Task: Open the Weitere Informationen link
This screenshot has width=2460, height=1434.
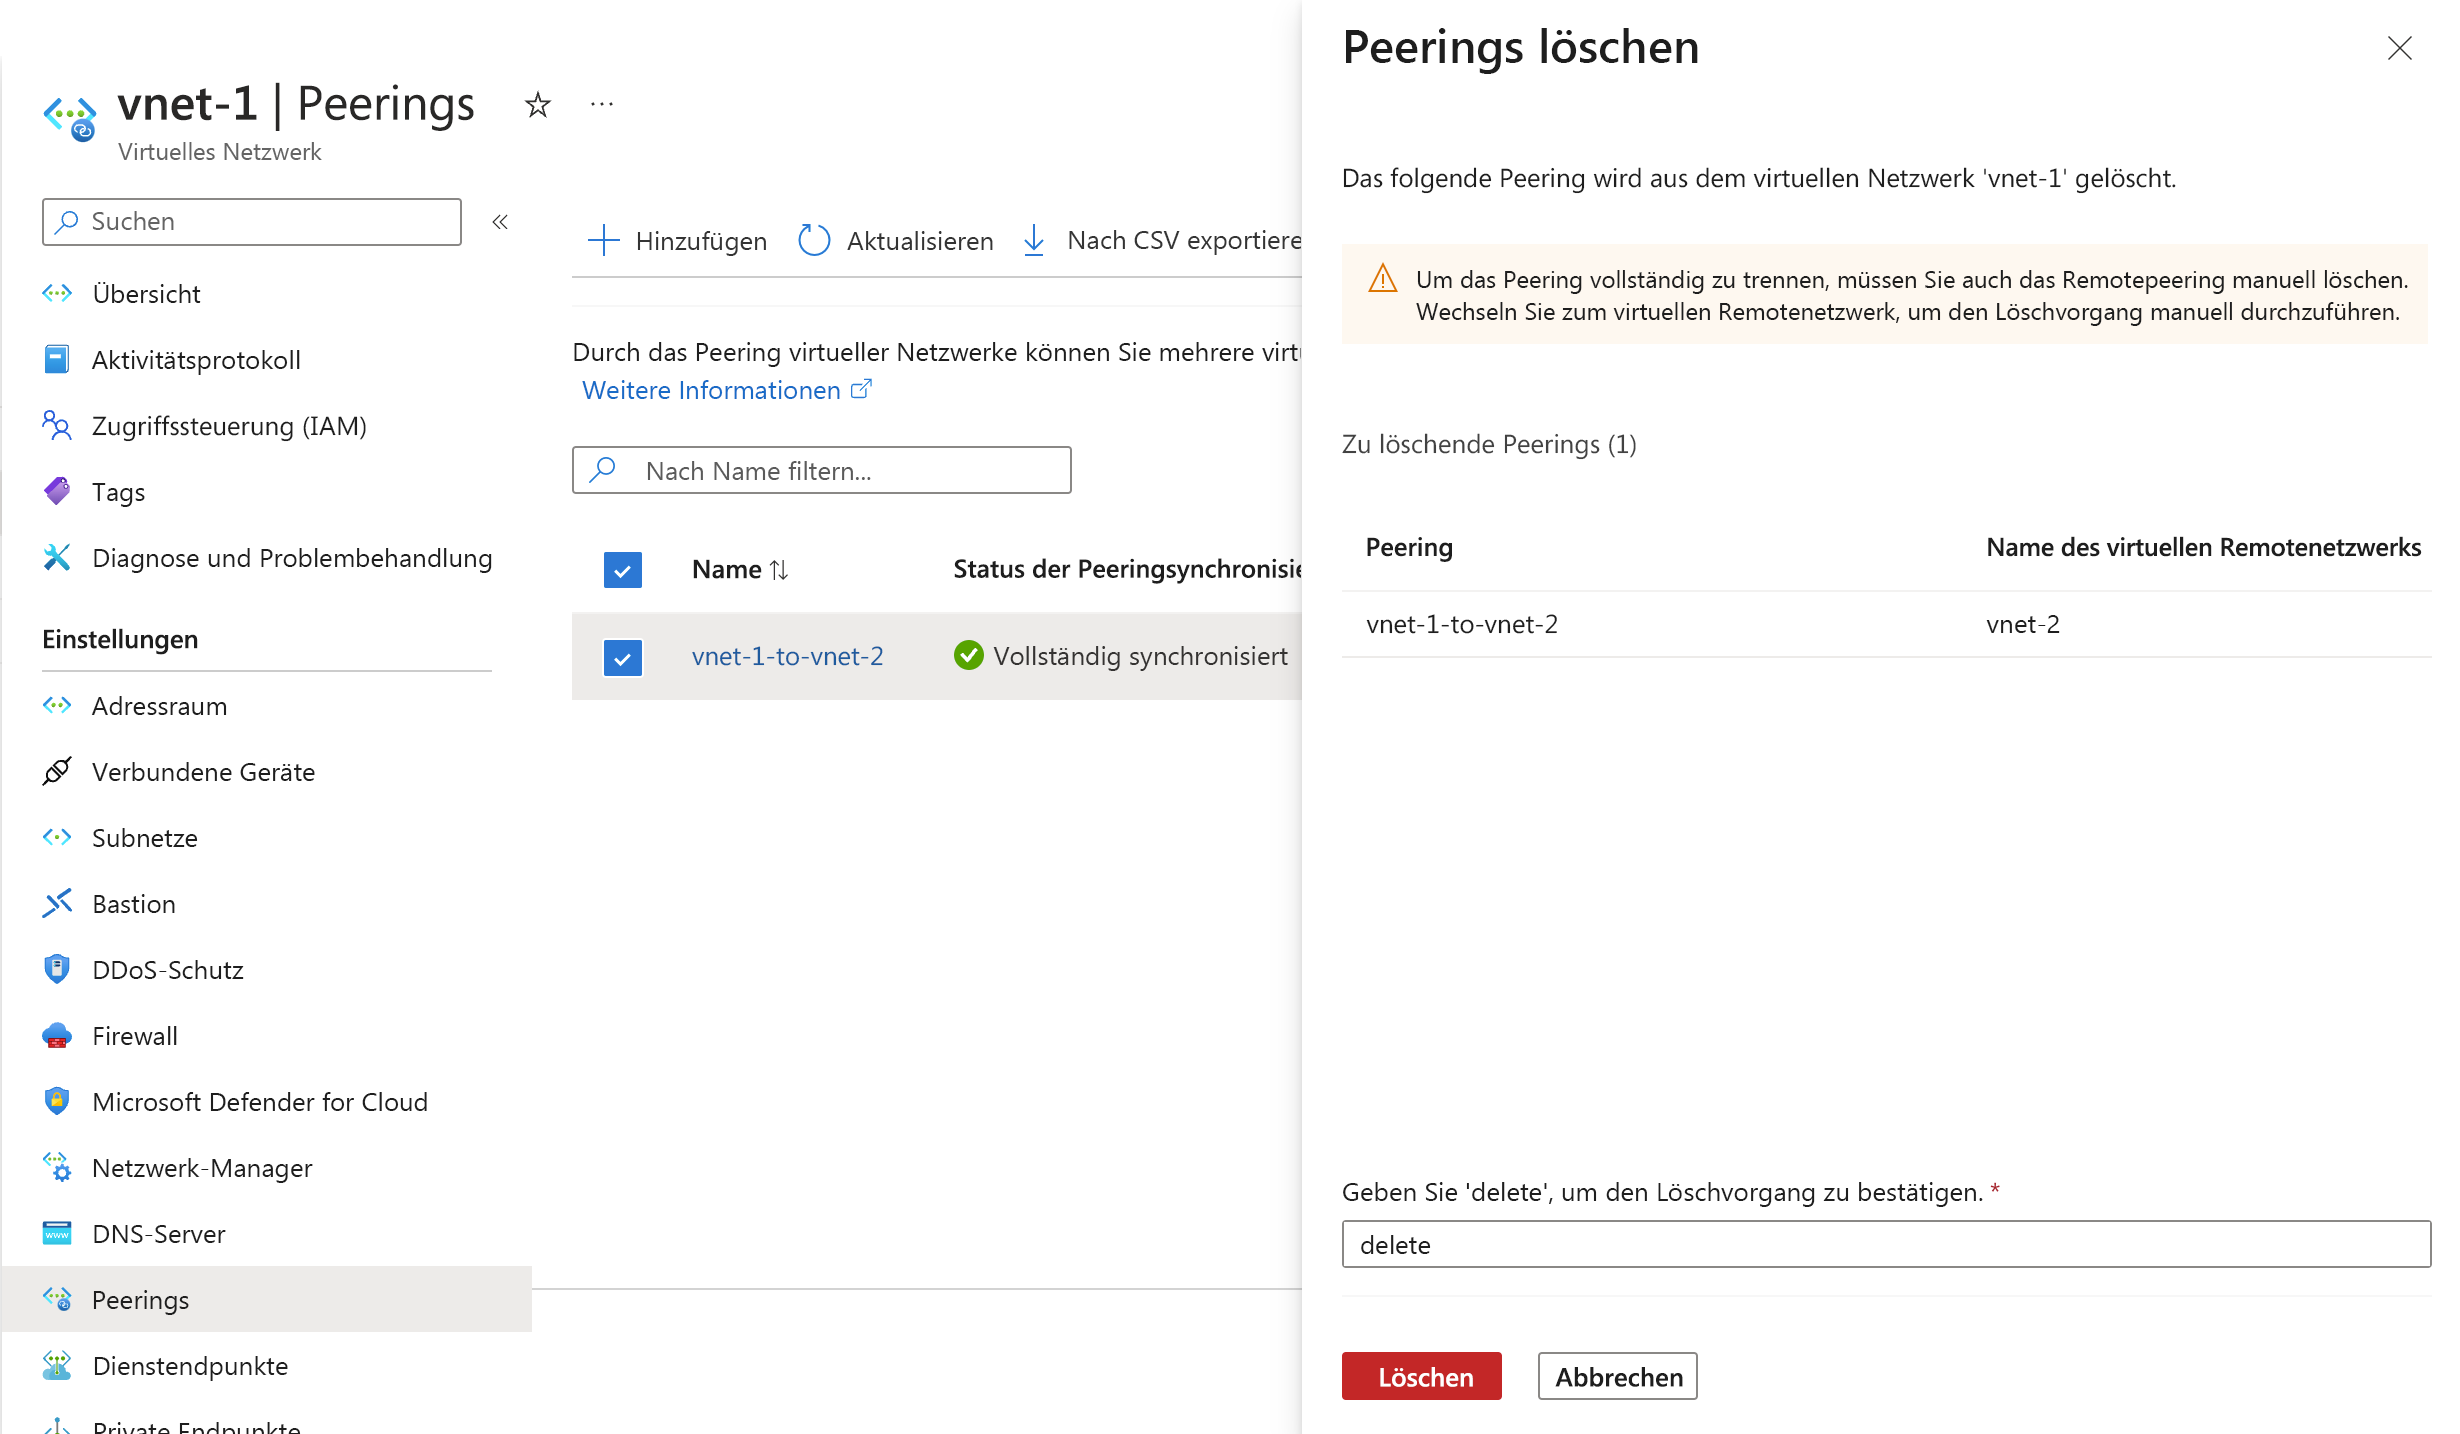Action: point(713,390)
